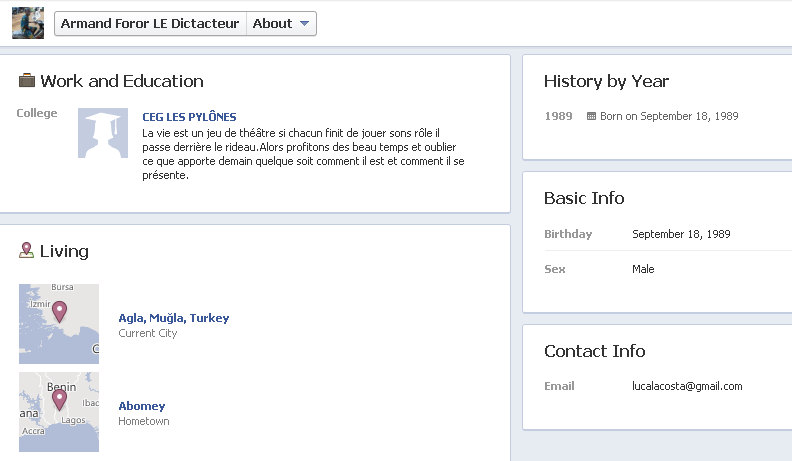Select the 1989 year label
The width and height of the screenshot is (792, 461).
click(558, 116)
